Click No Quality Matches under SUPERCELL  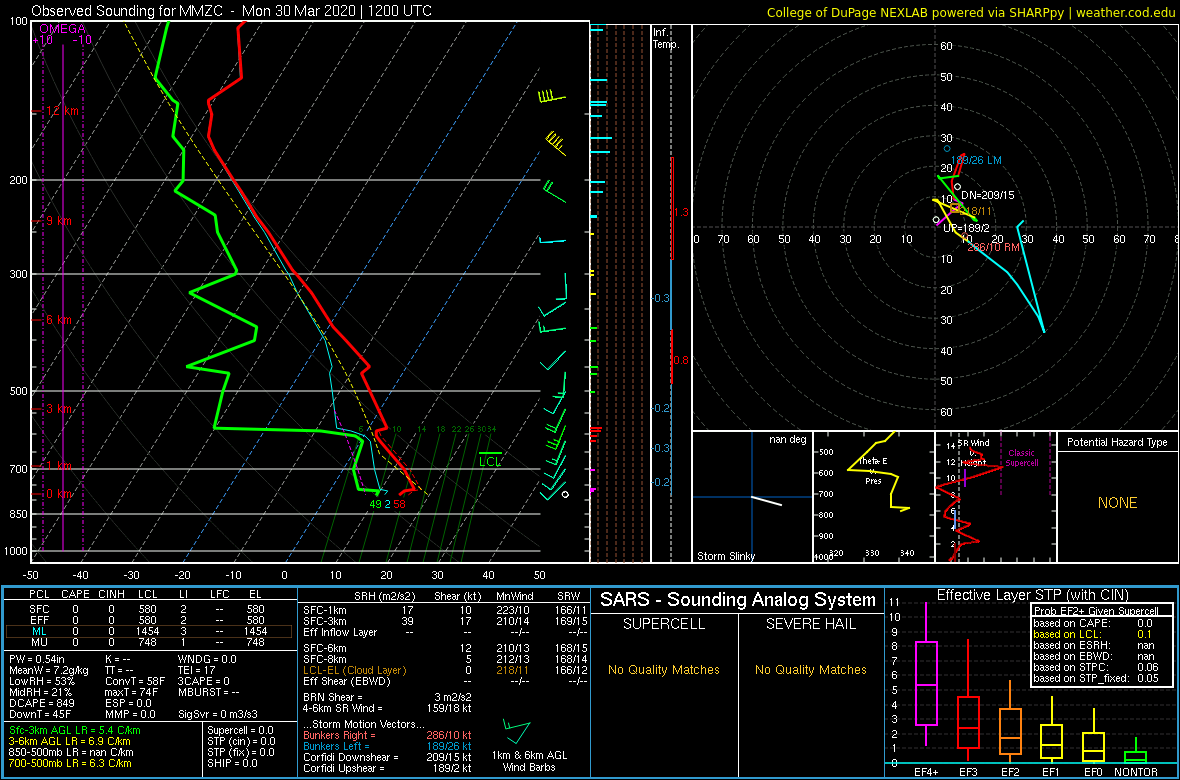point(663,669)
